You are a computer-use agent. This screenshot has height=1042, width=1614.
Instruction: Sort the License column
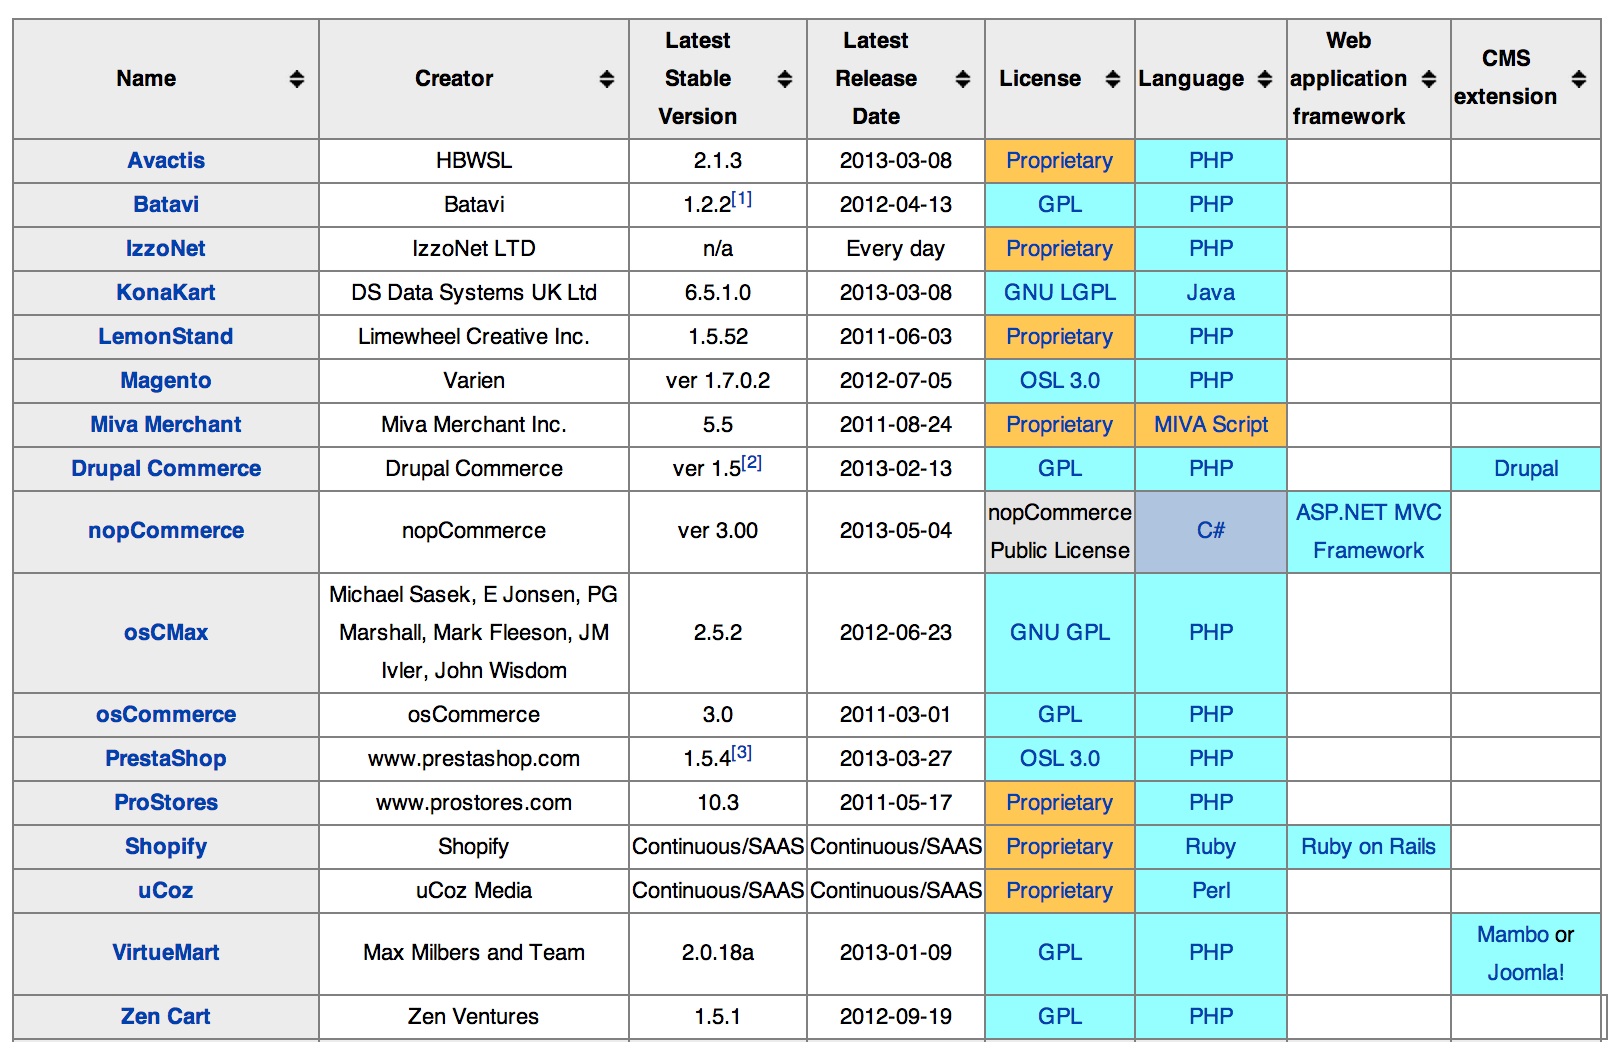point(1113,79)
